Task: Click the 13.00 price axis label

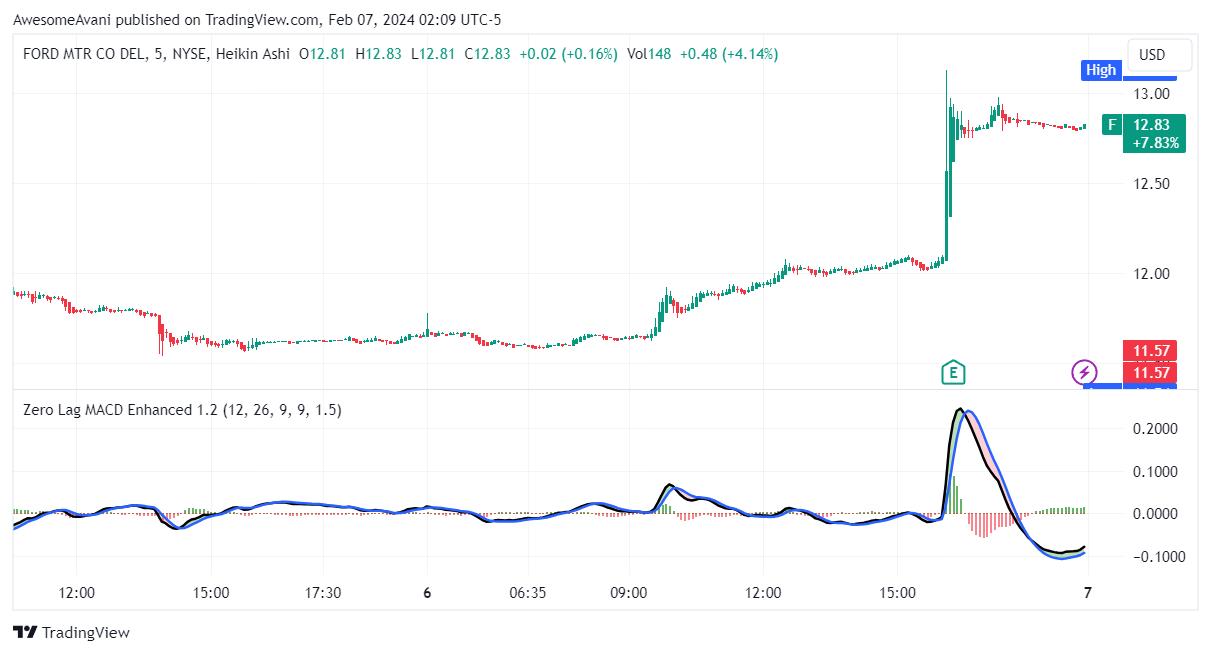Action: 1153,94
